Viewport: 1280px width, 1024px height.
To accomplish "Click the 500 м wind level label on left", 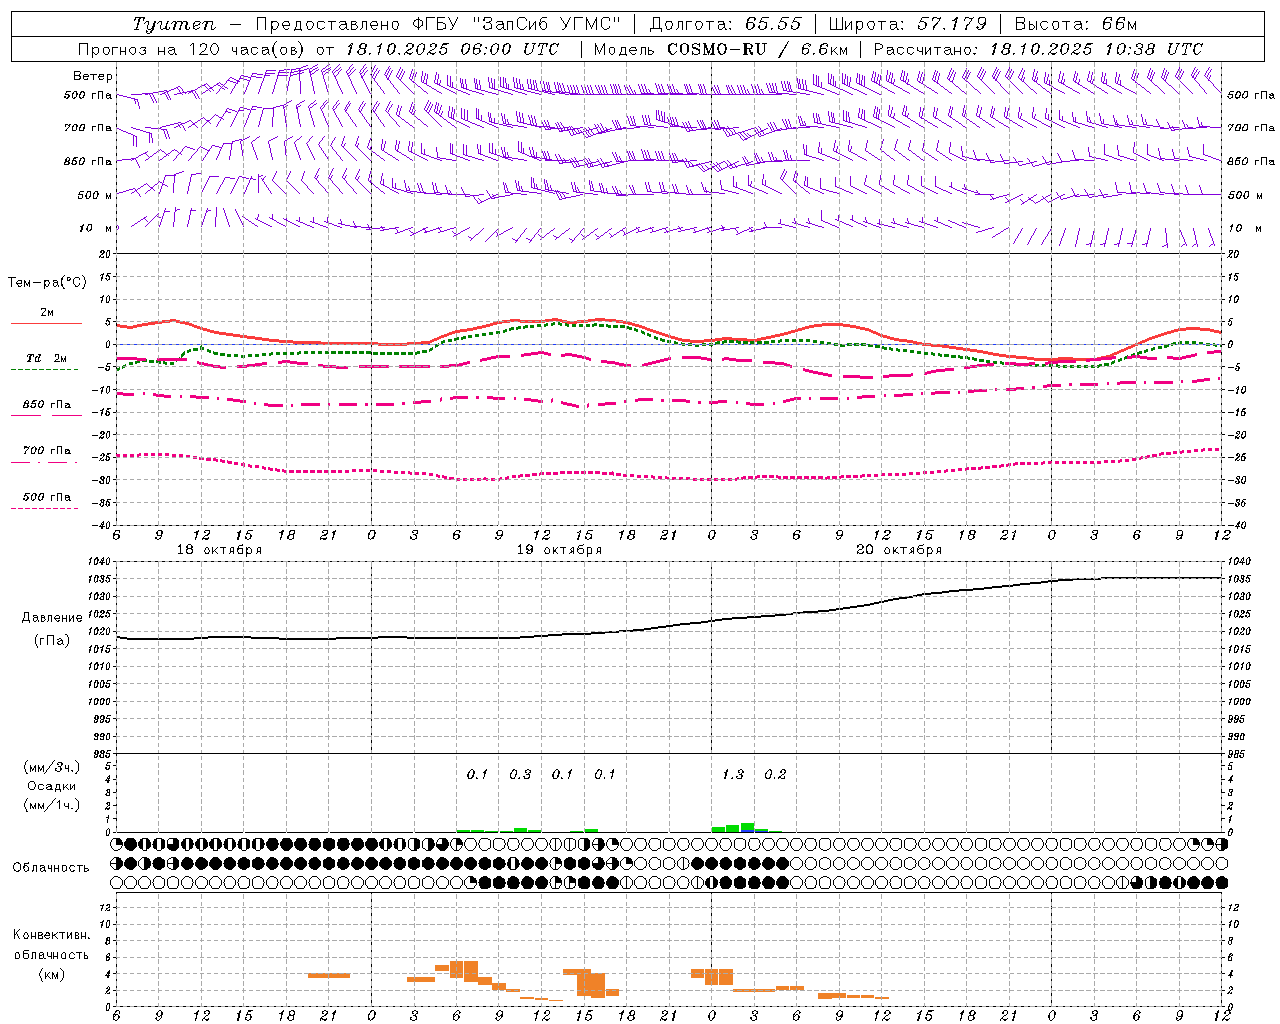I will click(95, 195).
